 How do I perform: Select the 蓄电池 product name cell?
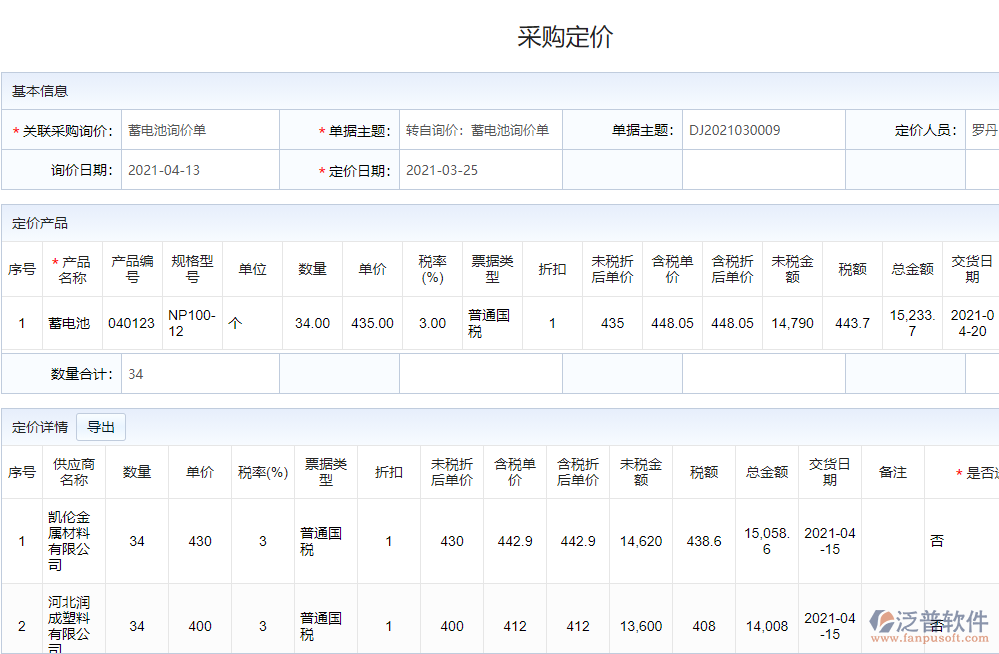tap(71, 322)
